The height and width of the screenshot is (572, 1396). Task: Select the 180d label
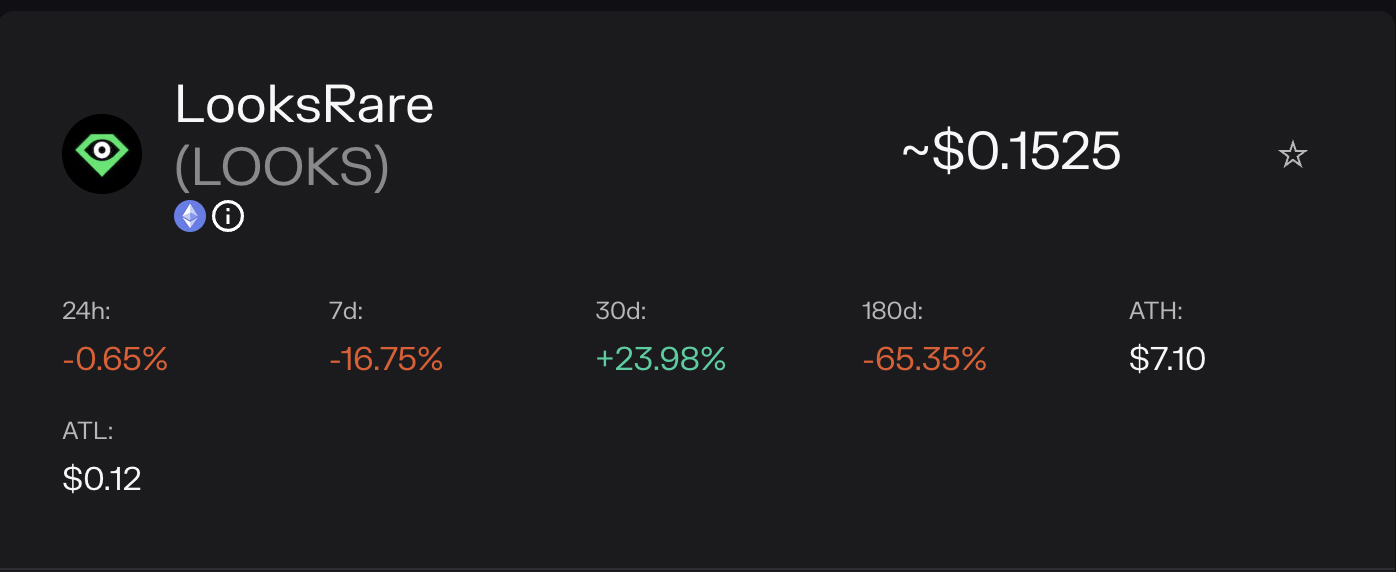[892, 312]
